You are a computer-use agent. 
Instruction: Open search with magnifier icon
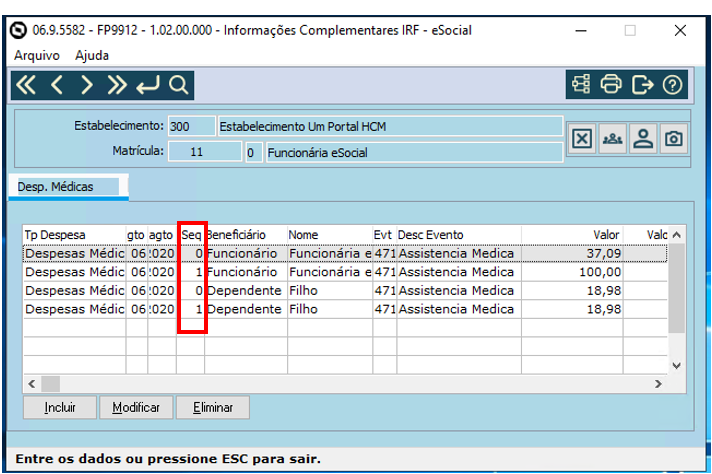[x=178, y=85]
